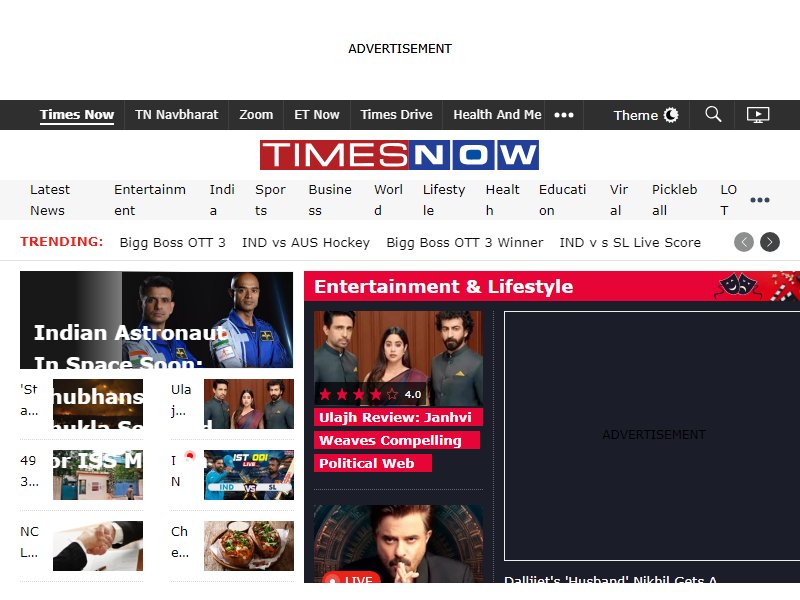This screenshot has height=600, width=800.
Task: Open LIVE story image with man in suit
Action: [x=398, y=543]
